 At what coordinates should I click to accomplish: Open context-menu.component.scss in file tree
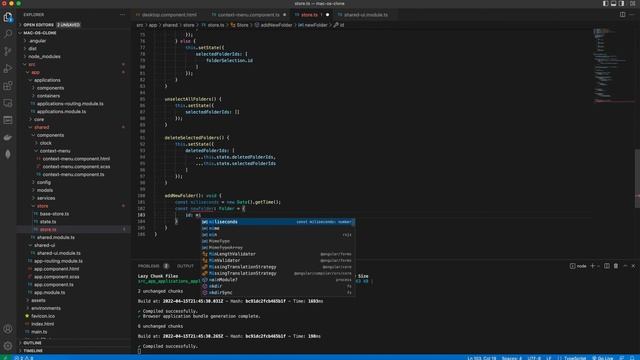pyautogui.click(x=76, y=167)
